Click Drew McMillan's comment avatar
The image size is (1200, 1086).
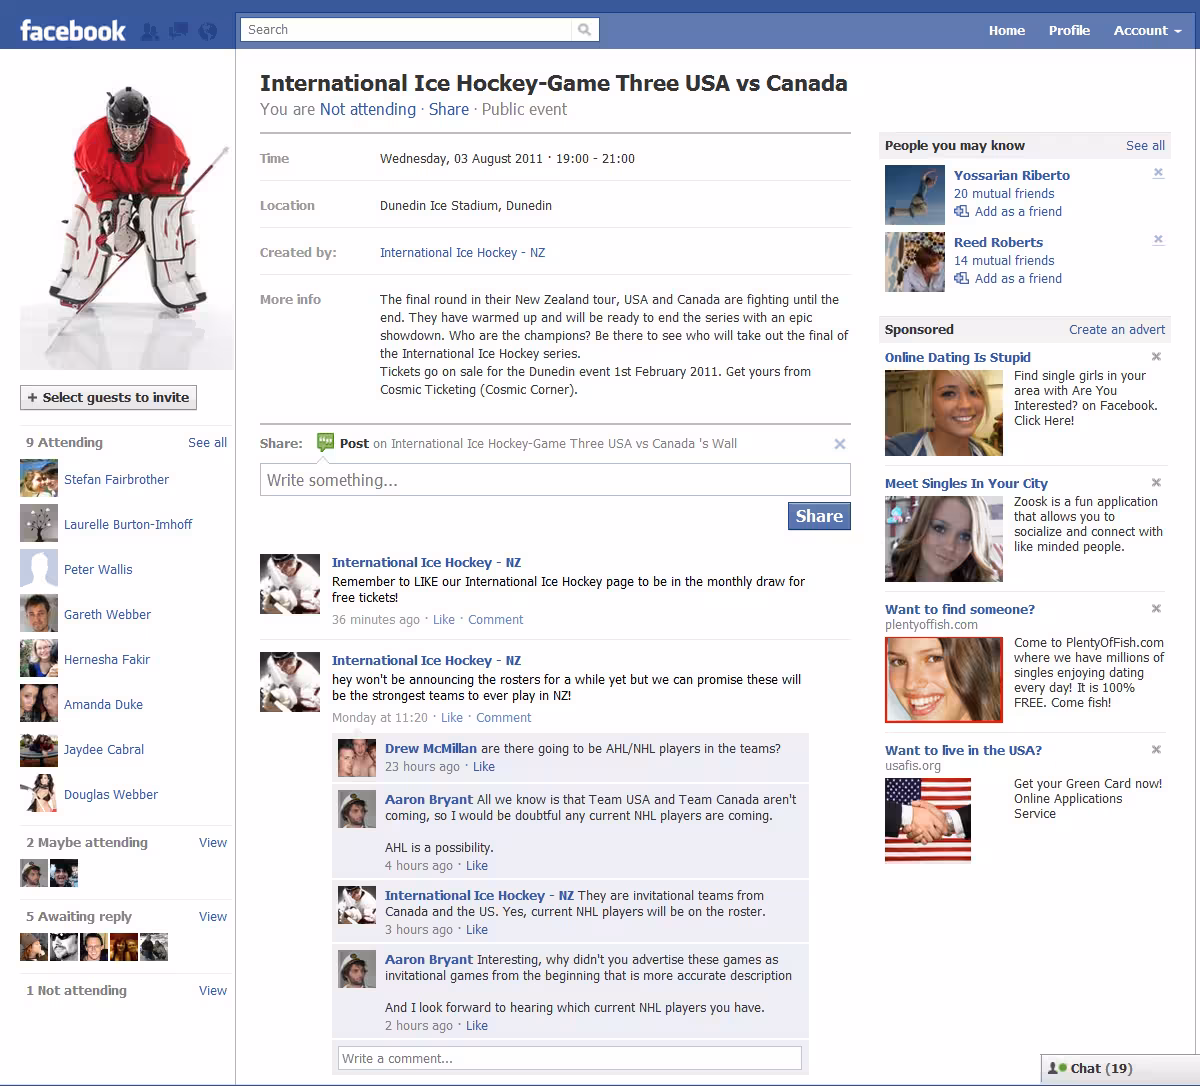coord(357,758)
